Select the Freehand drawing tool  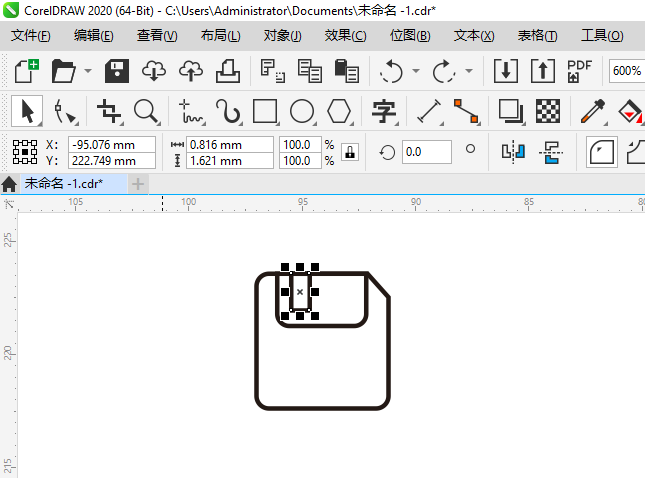point(191,111)
